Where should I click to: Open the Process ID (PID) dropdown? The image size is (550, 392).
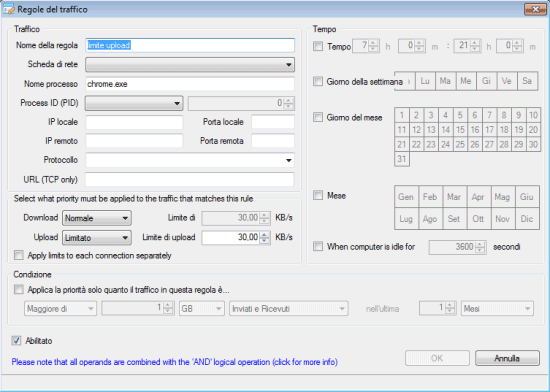point(134,103)
